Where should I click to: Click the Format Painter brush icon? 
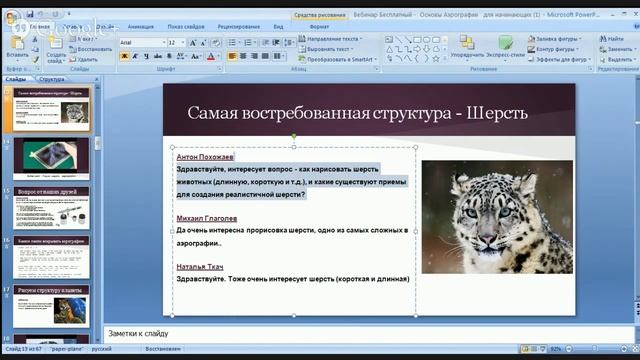click(x=36, y=60)
